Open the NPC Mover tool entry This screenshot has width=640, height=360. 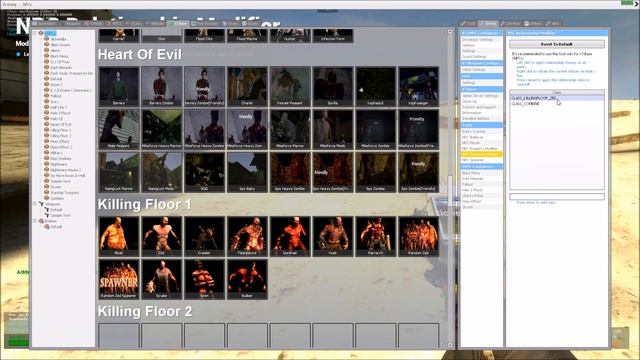coord(482,143)
